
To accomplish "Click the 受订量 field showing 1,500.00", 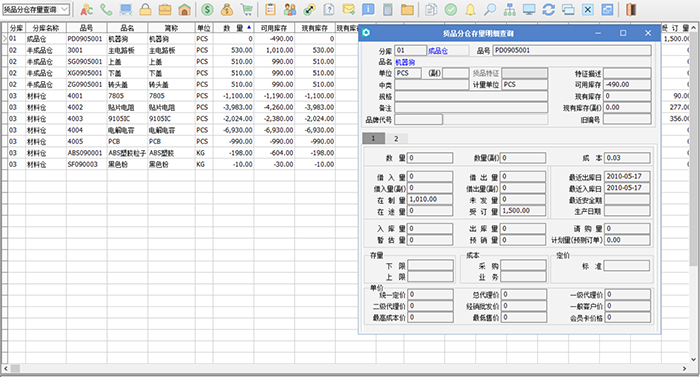I will (x=523, y=211).
